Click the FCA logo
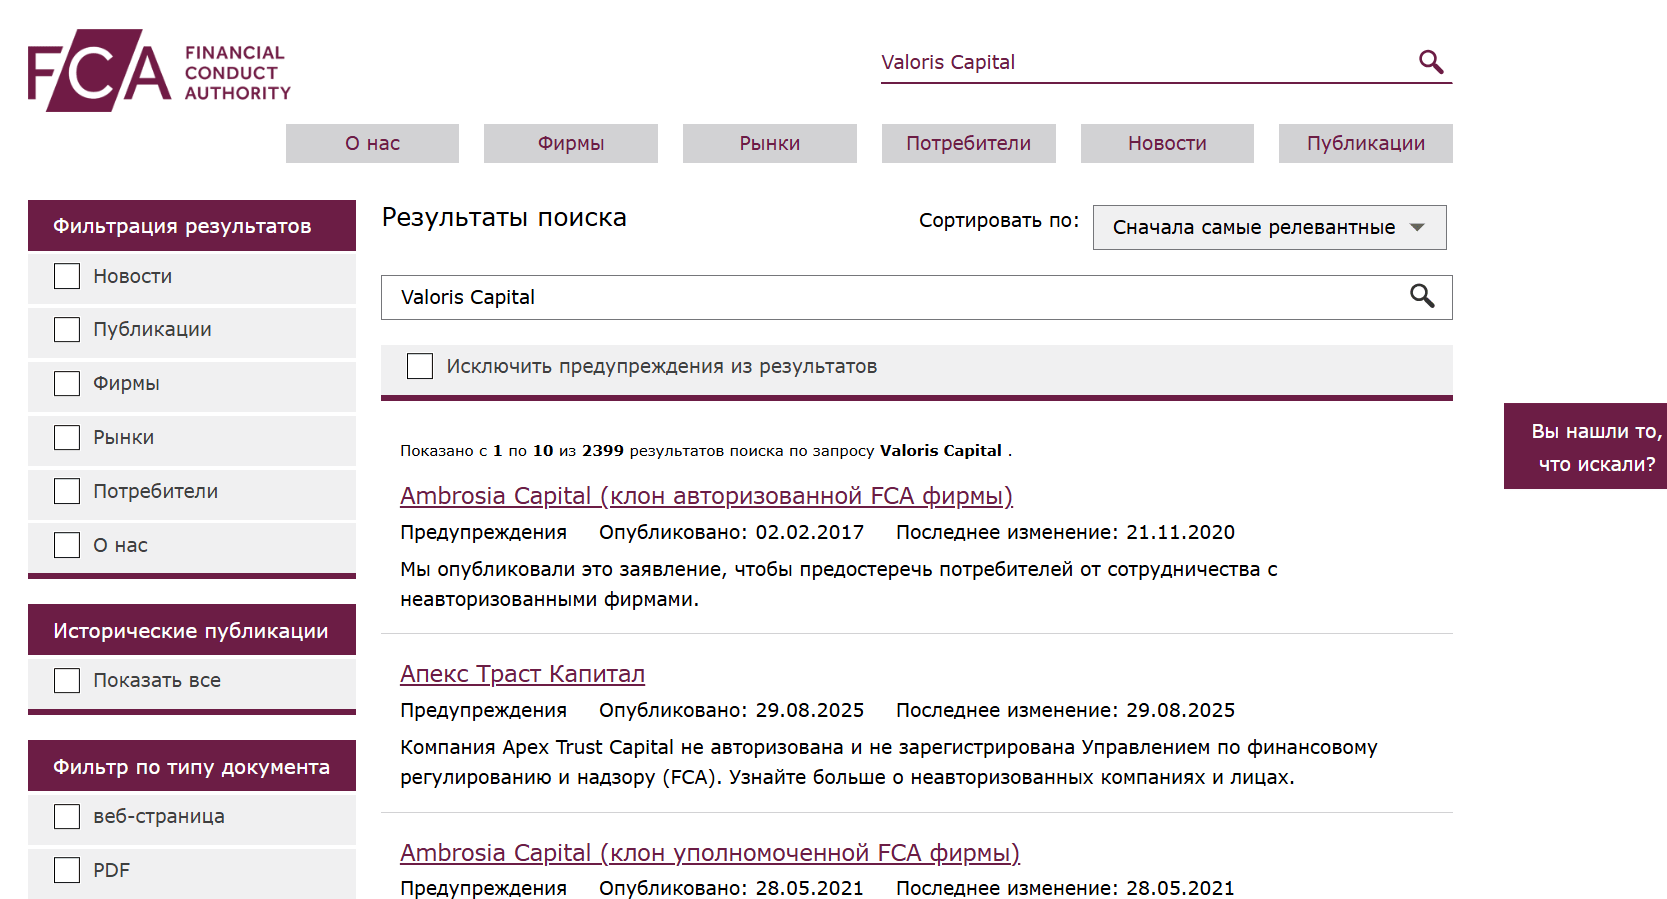 pos(160,71)
